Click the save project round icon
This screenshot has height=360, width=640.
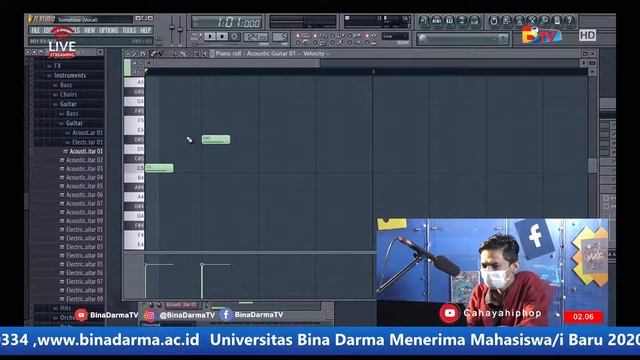[507, 20]
